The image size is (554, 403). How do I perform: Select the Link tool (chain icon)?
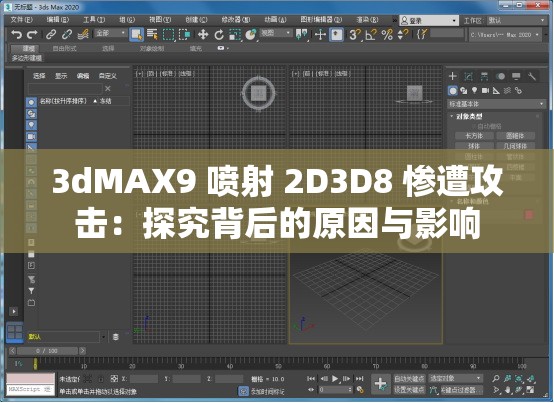(51, 35)
